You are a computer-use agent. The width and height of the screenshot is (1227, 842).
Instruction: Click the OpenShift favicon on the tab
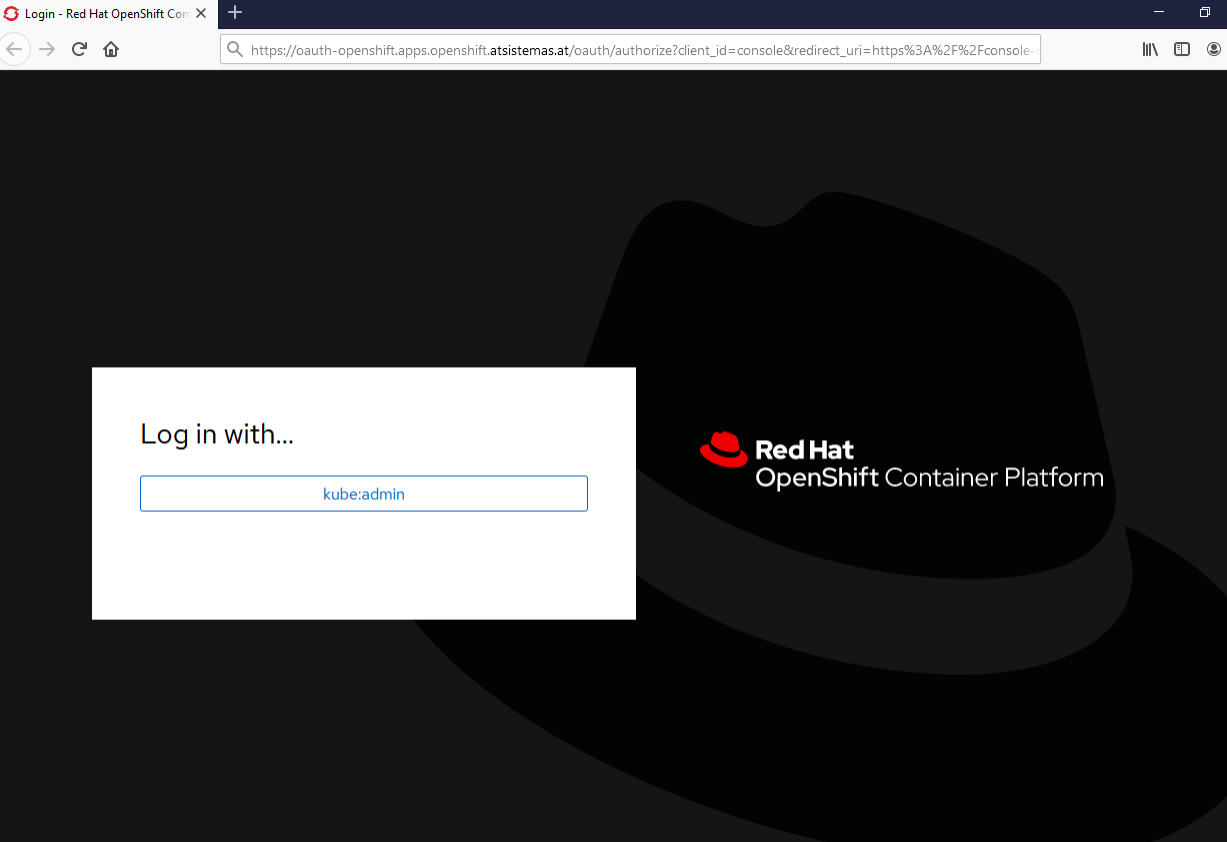pyautogui.click(x=12, y=14)
